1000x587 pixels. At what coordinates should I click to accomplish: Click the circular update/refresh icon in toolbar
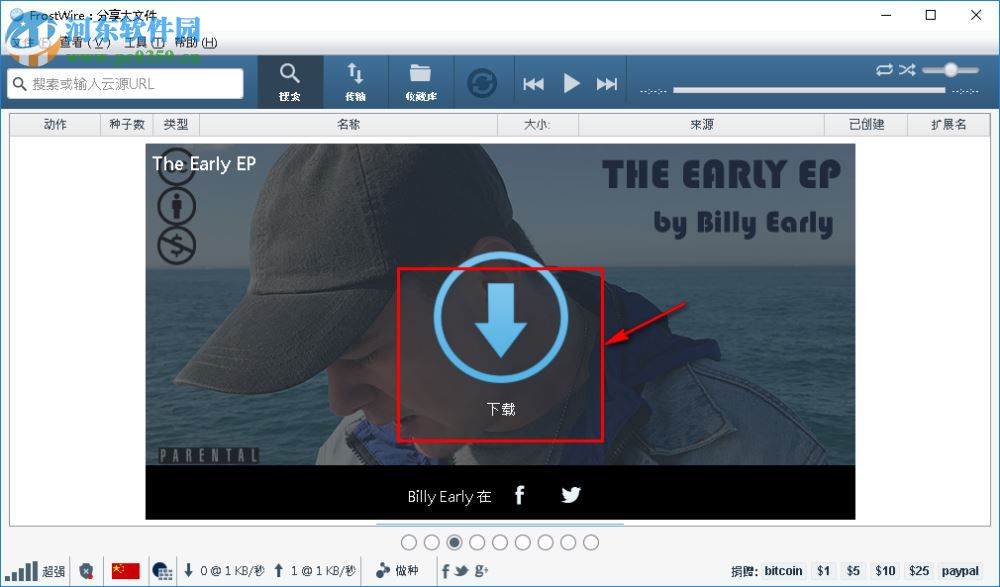pos(482,83)
